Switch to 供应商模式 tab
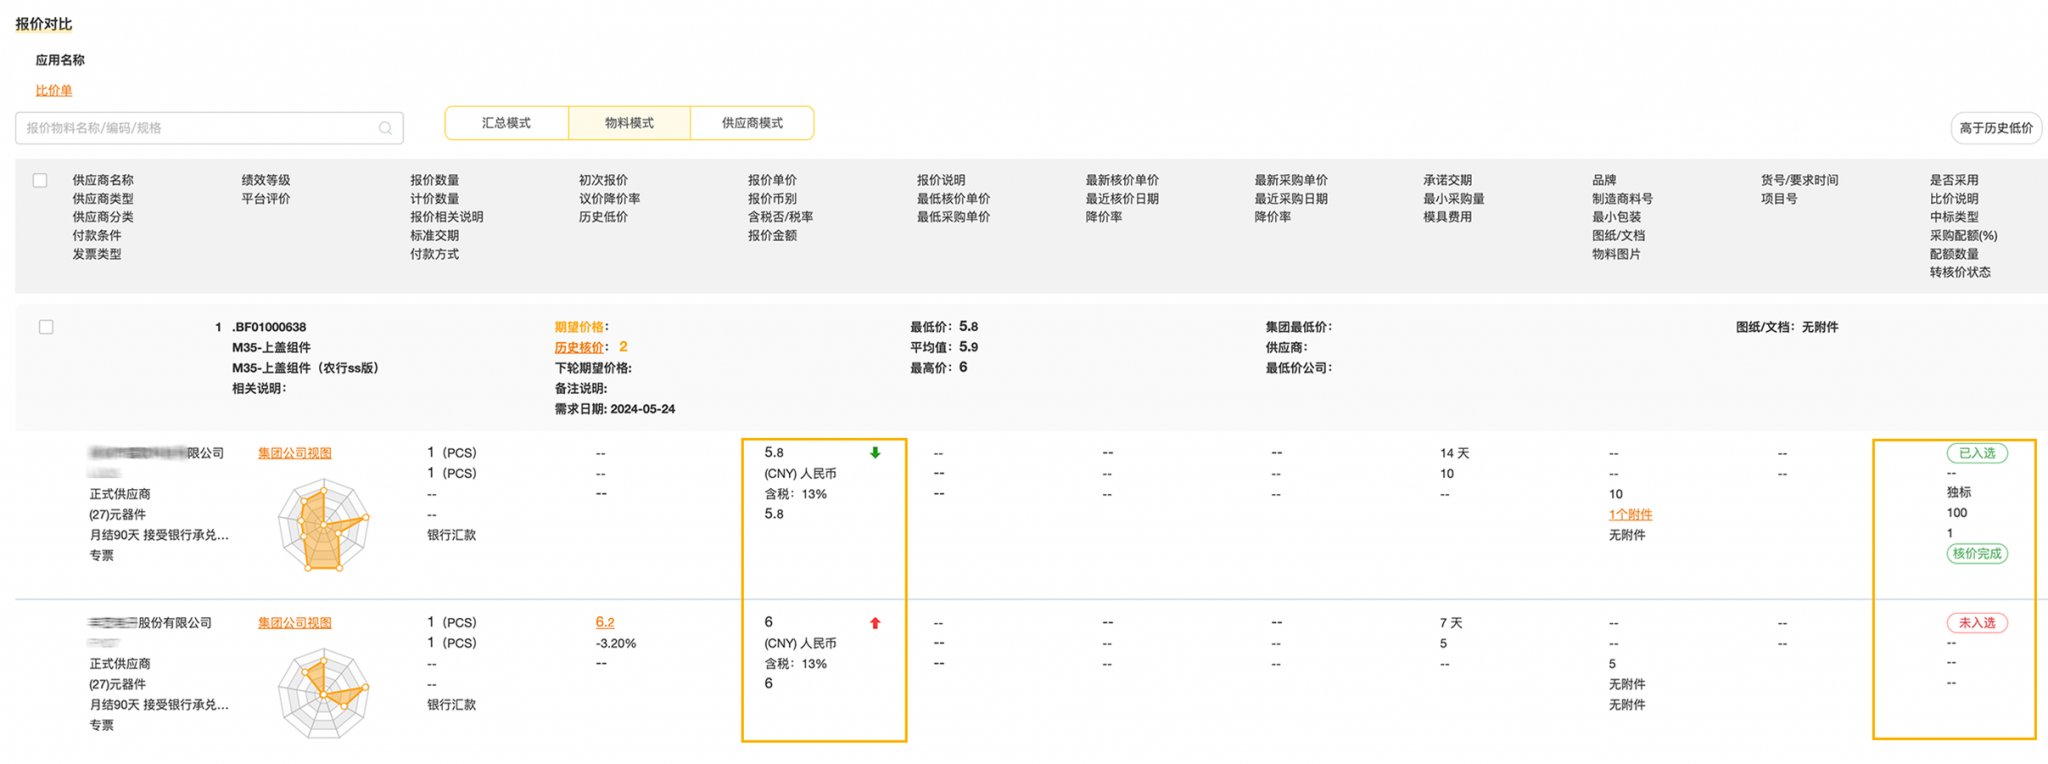The image size is (2048, 764). coord(752,123)
